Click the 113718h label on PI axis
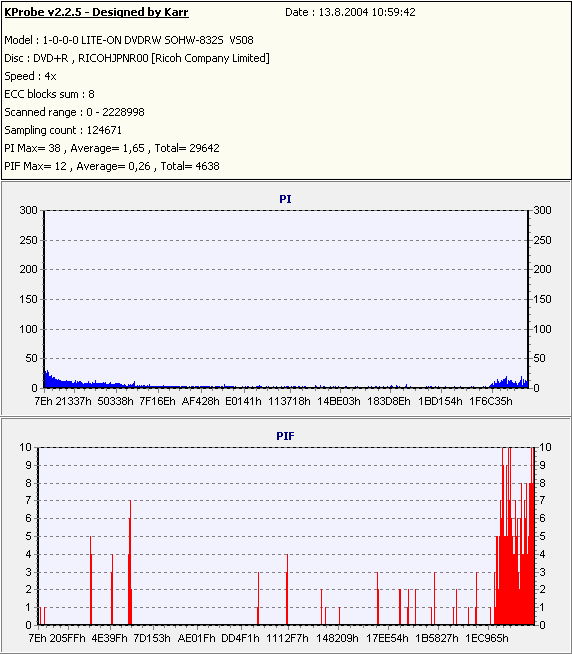 pos(289,402)
